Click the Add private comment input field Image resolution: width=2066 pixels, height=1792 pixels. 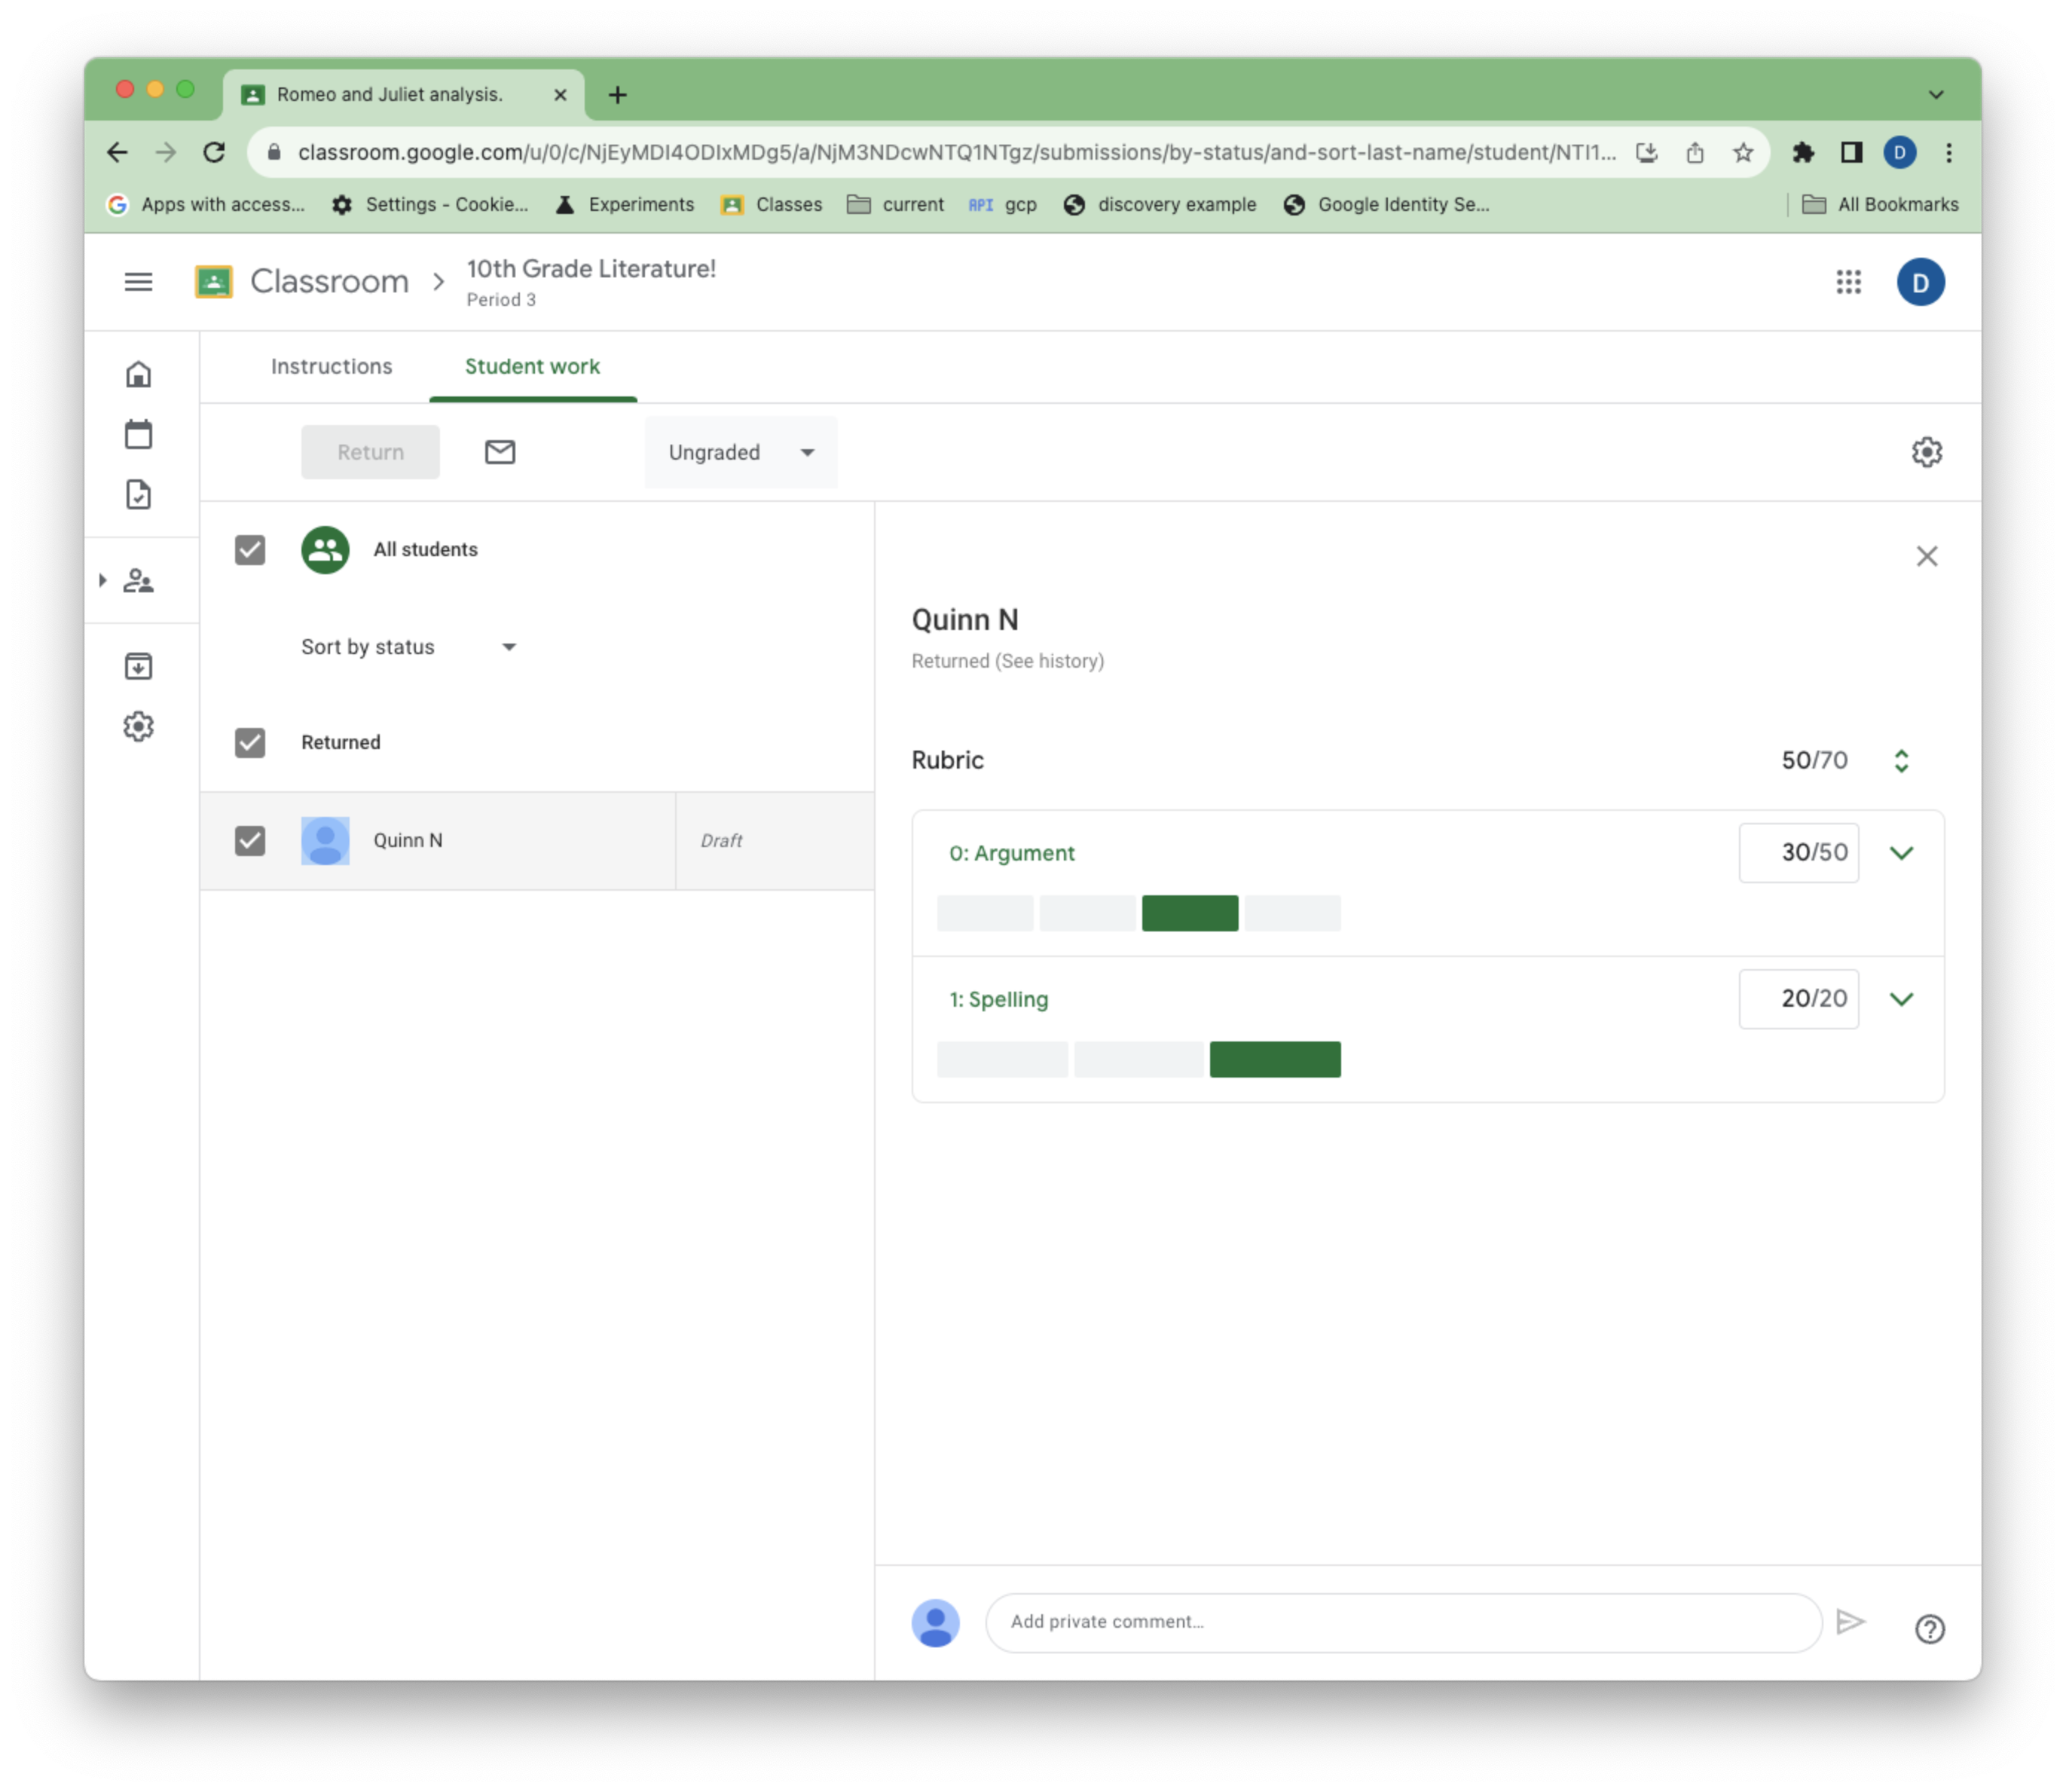coord(1405,1620)
